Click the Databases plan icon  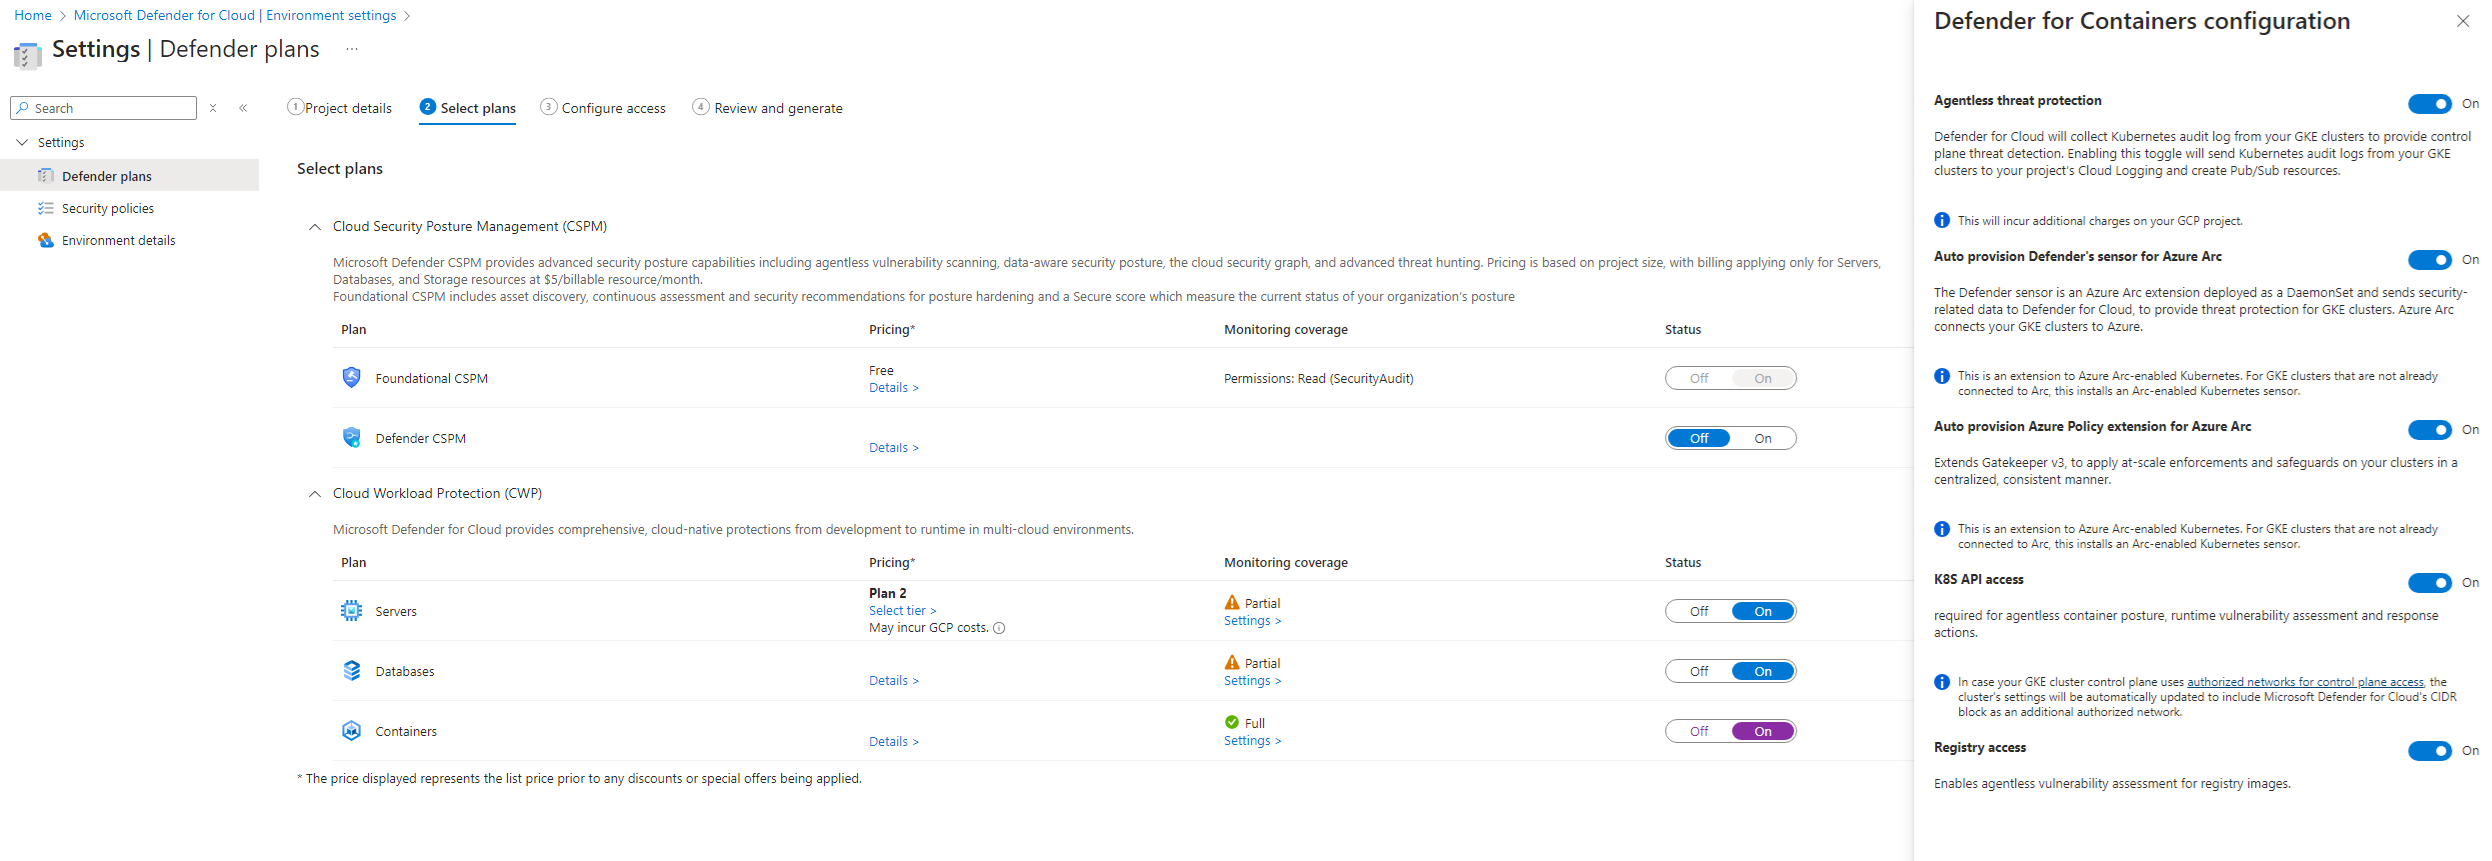click(351, 671)
